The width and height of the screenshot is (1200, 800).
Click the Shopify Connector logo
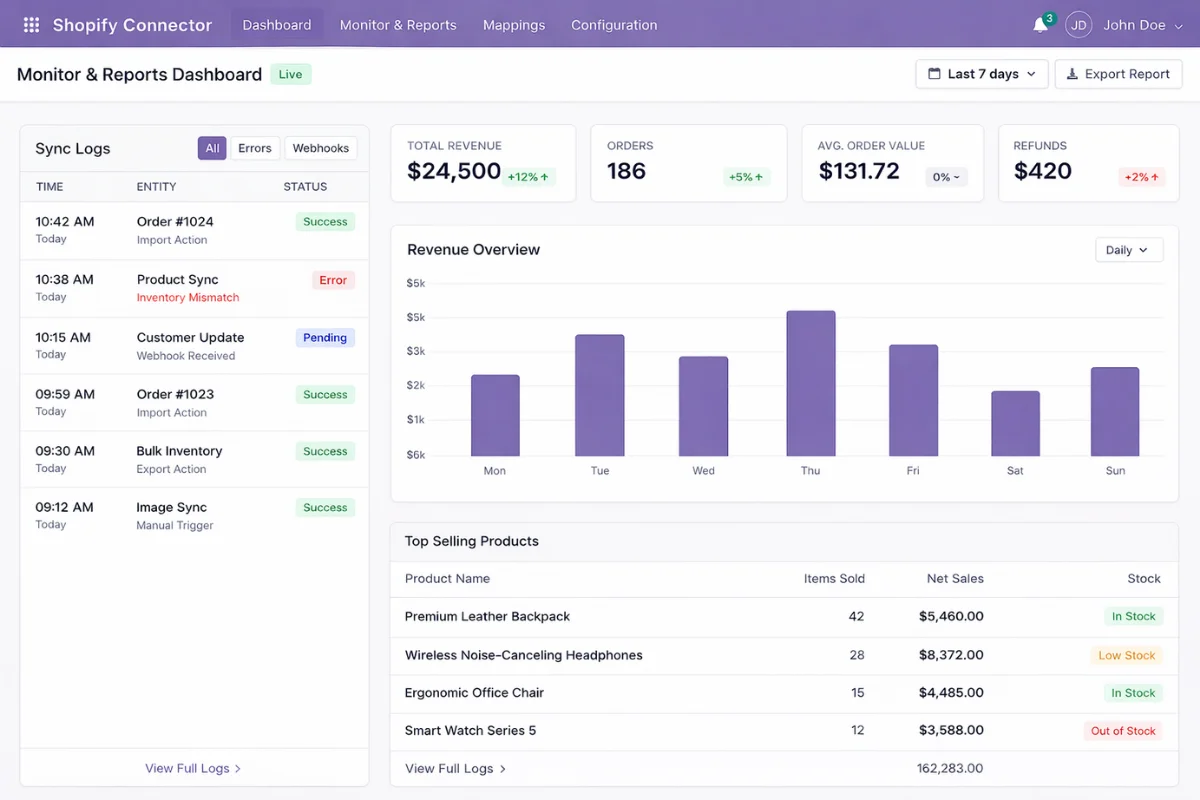pos(131,24)
